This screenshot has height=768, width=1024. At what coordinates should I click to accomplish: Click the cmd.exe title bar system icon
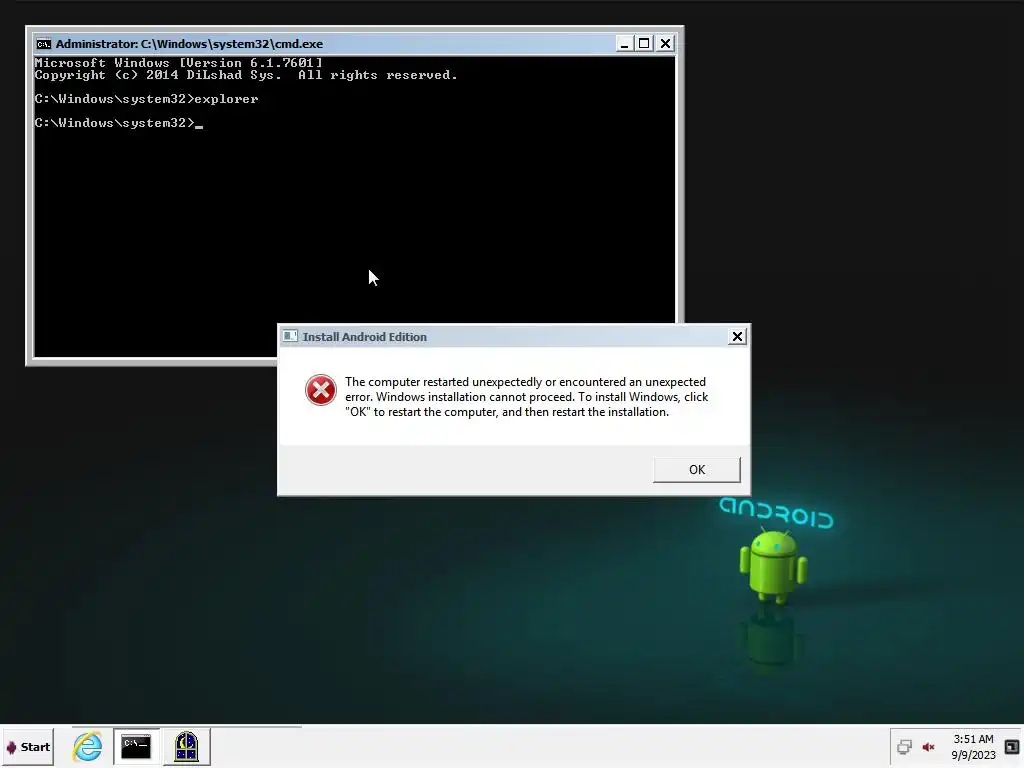tap(44, 44)
